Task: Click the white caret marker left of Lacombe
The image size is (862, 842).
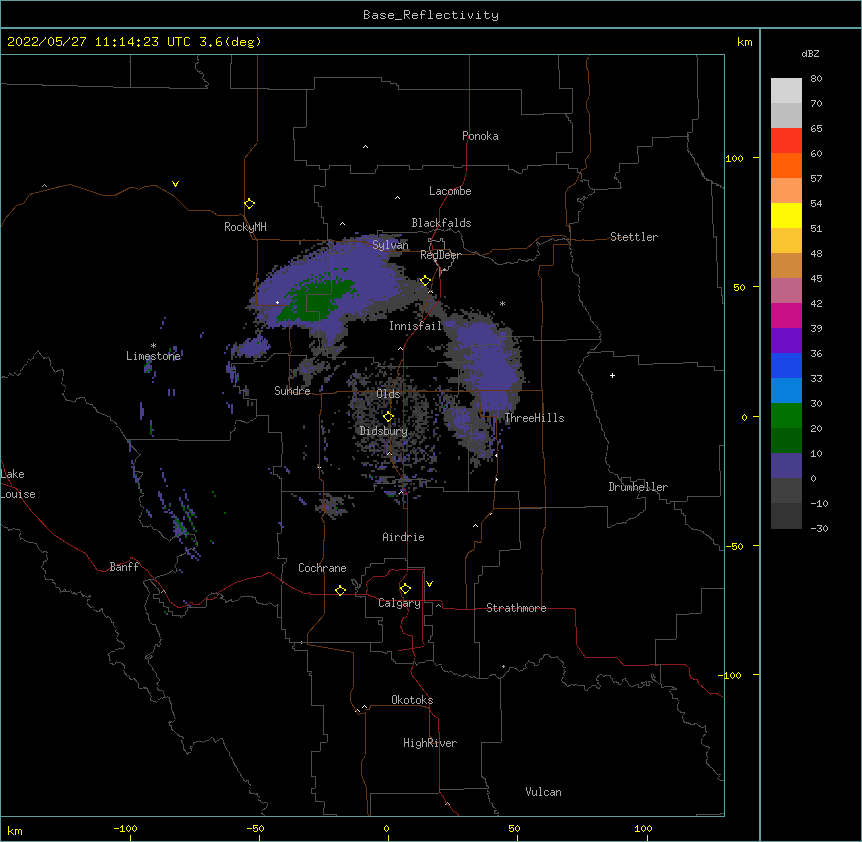Action: click(x=397, y=198)
